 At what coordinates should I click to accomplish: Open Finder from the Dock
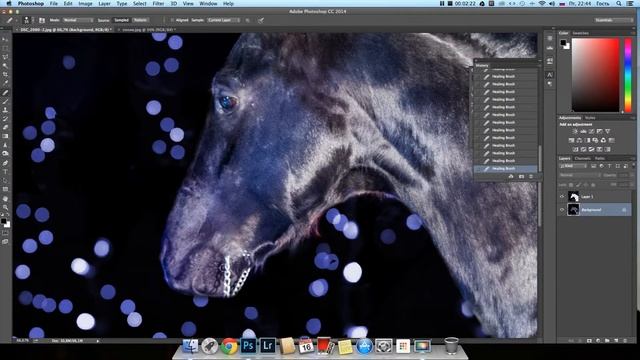click(191, 346)
